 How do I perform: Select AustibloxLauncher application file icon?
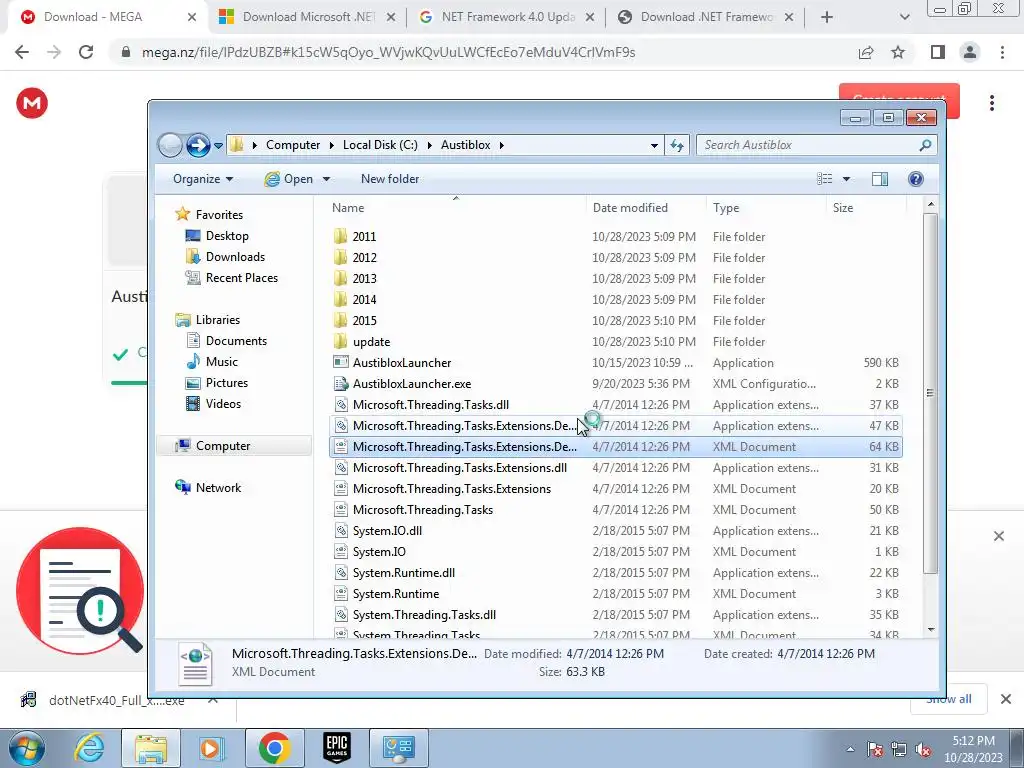(x=340, y=362)
